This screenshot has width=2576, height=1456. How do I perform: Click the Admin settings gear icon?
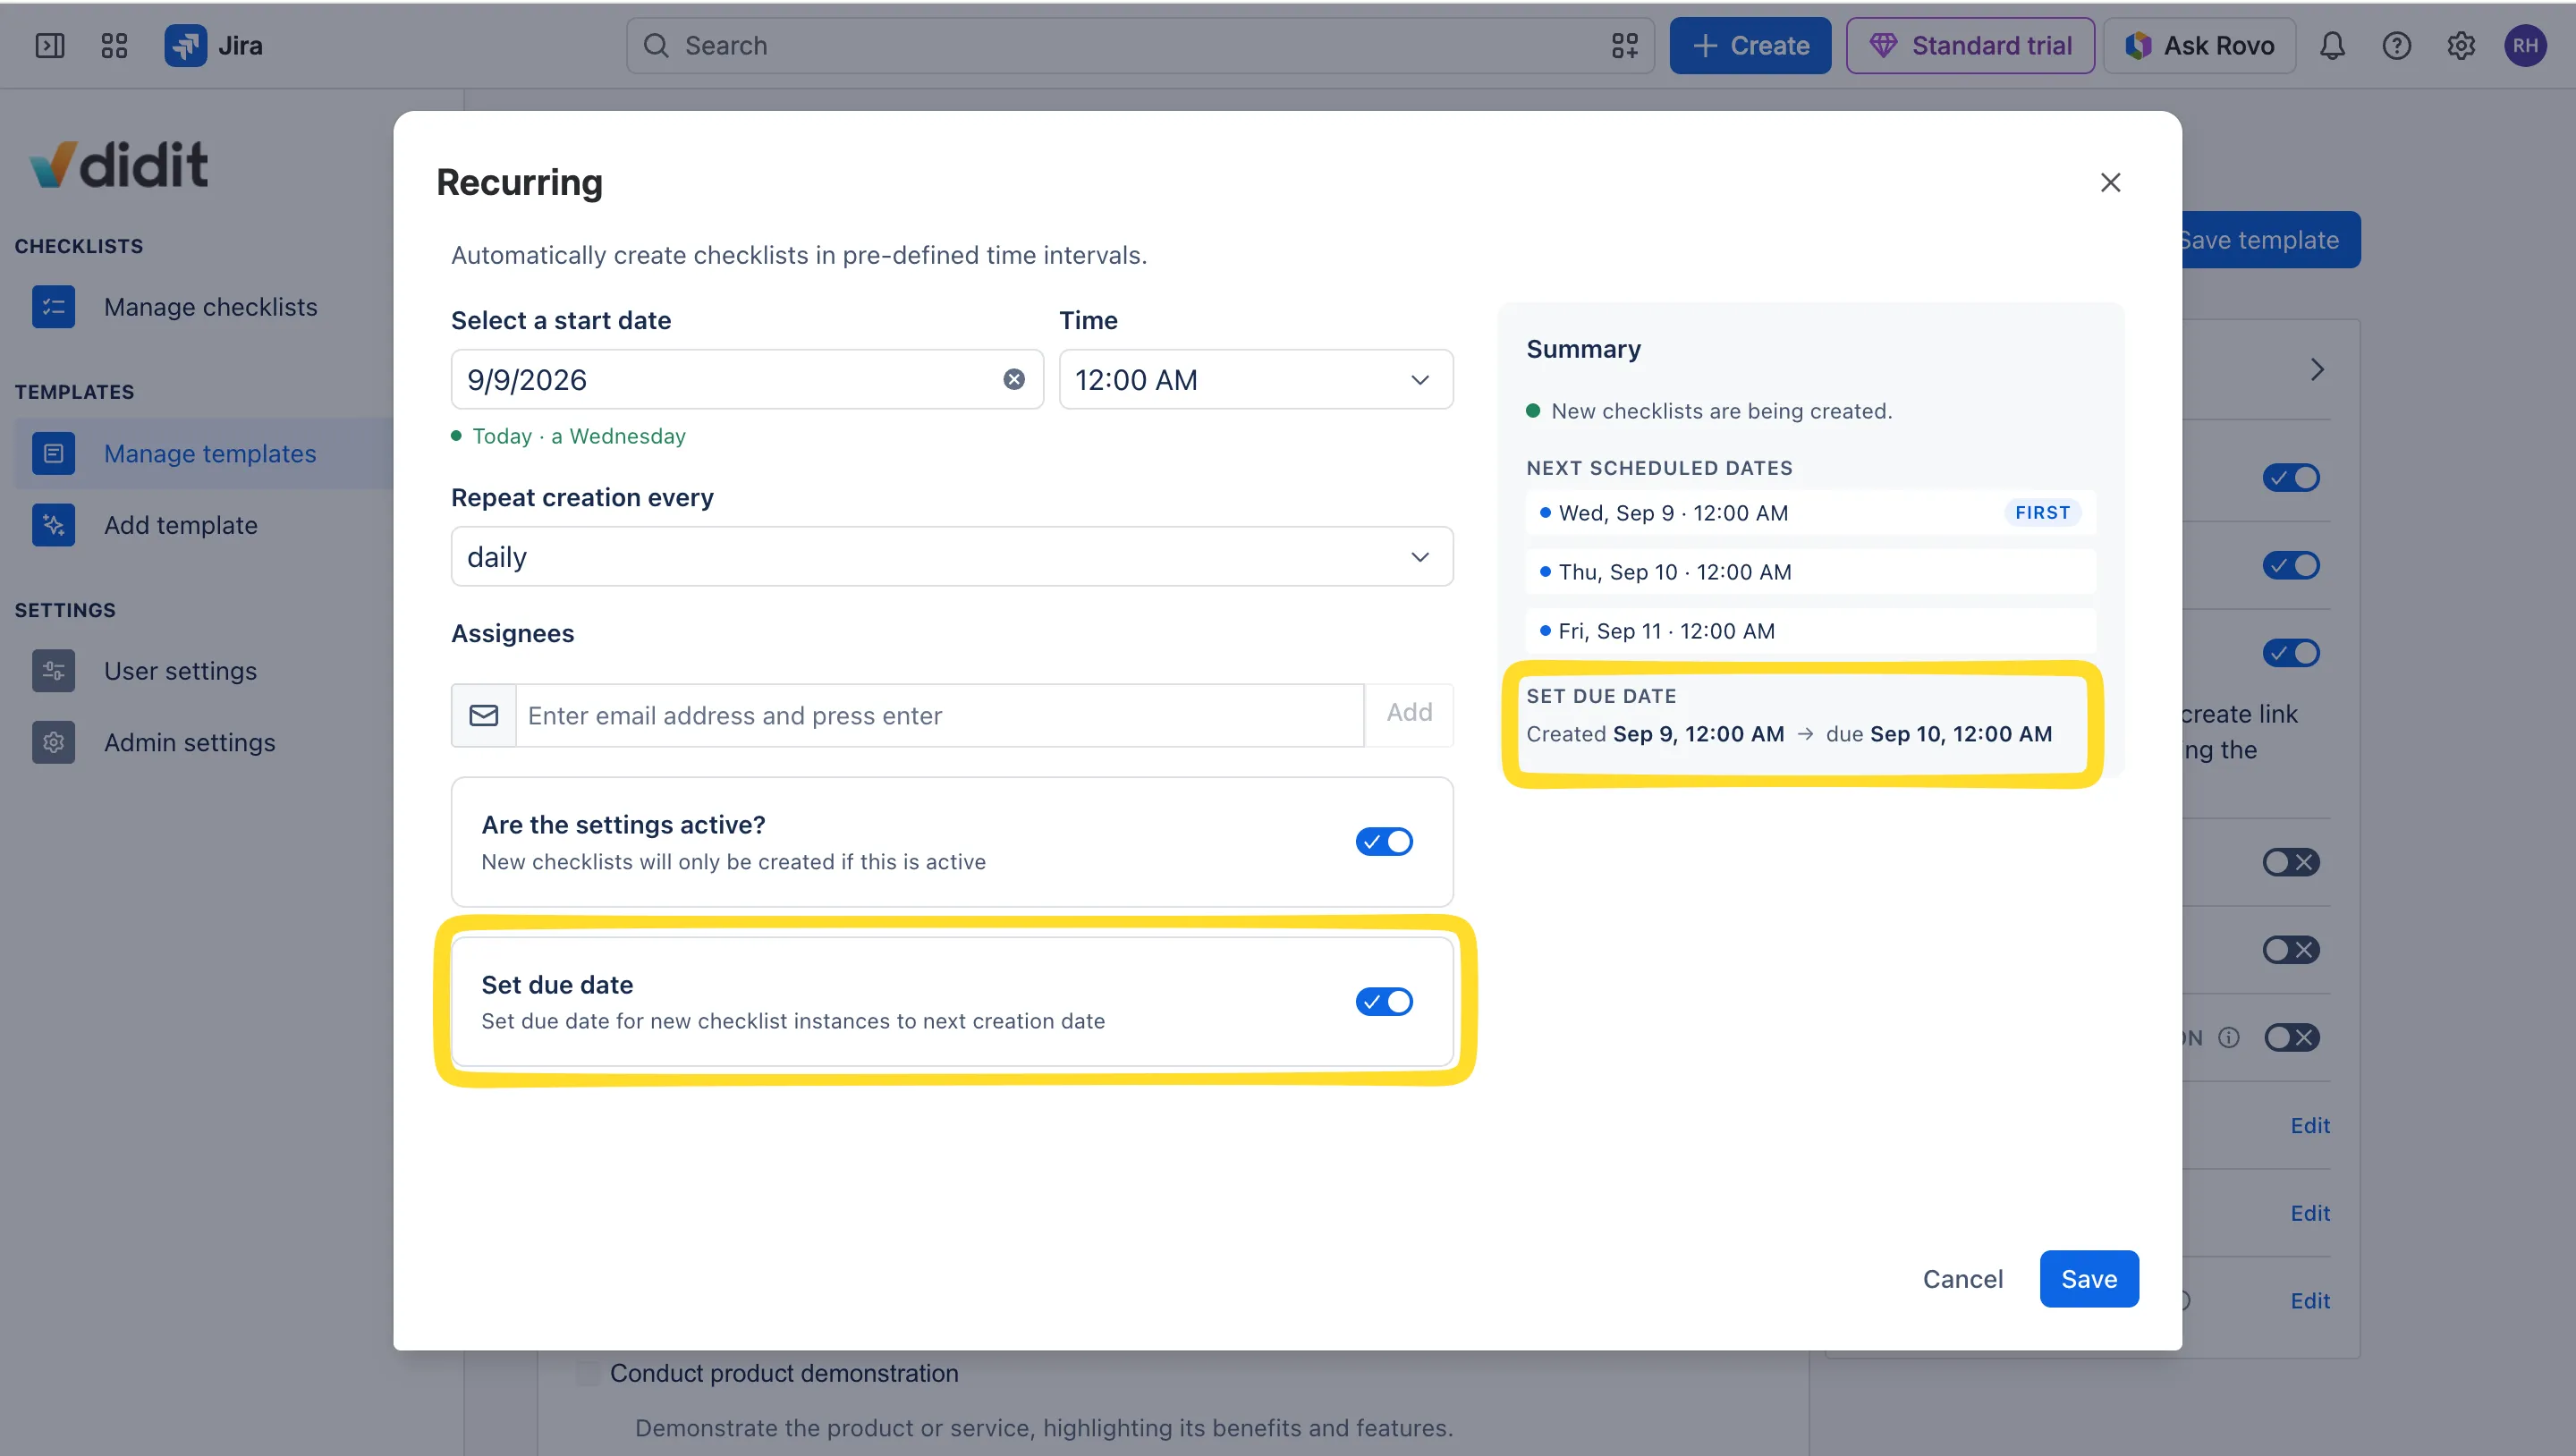click(54, 743)
